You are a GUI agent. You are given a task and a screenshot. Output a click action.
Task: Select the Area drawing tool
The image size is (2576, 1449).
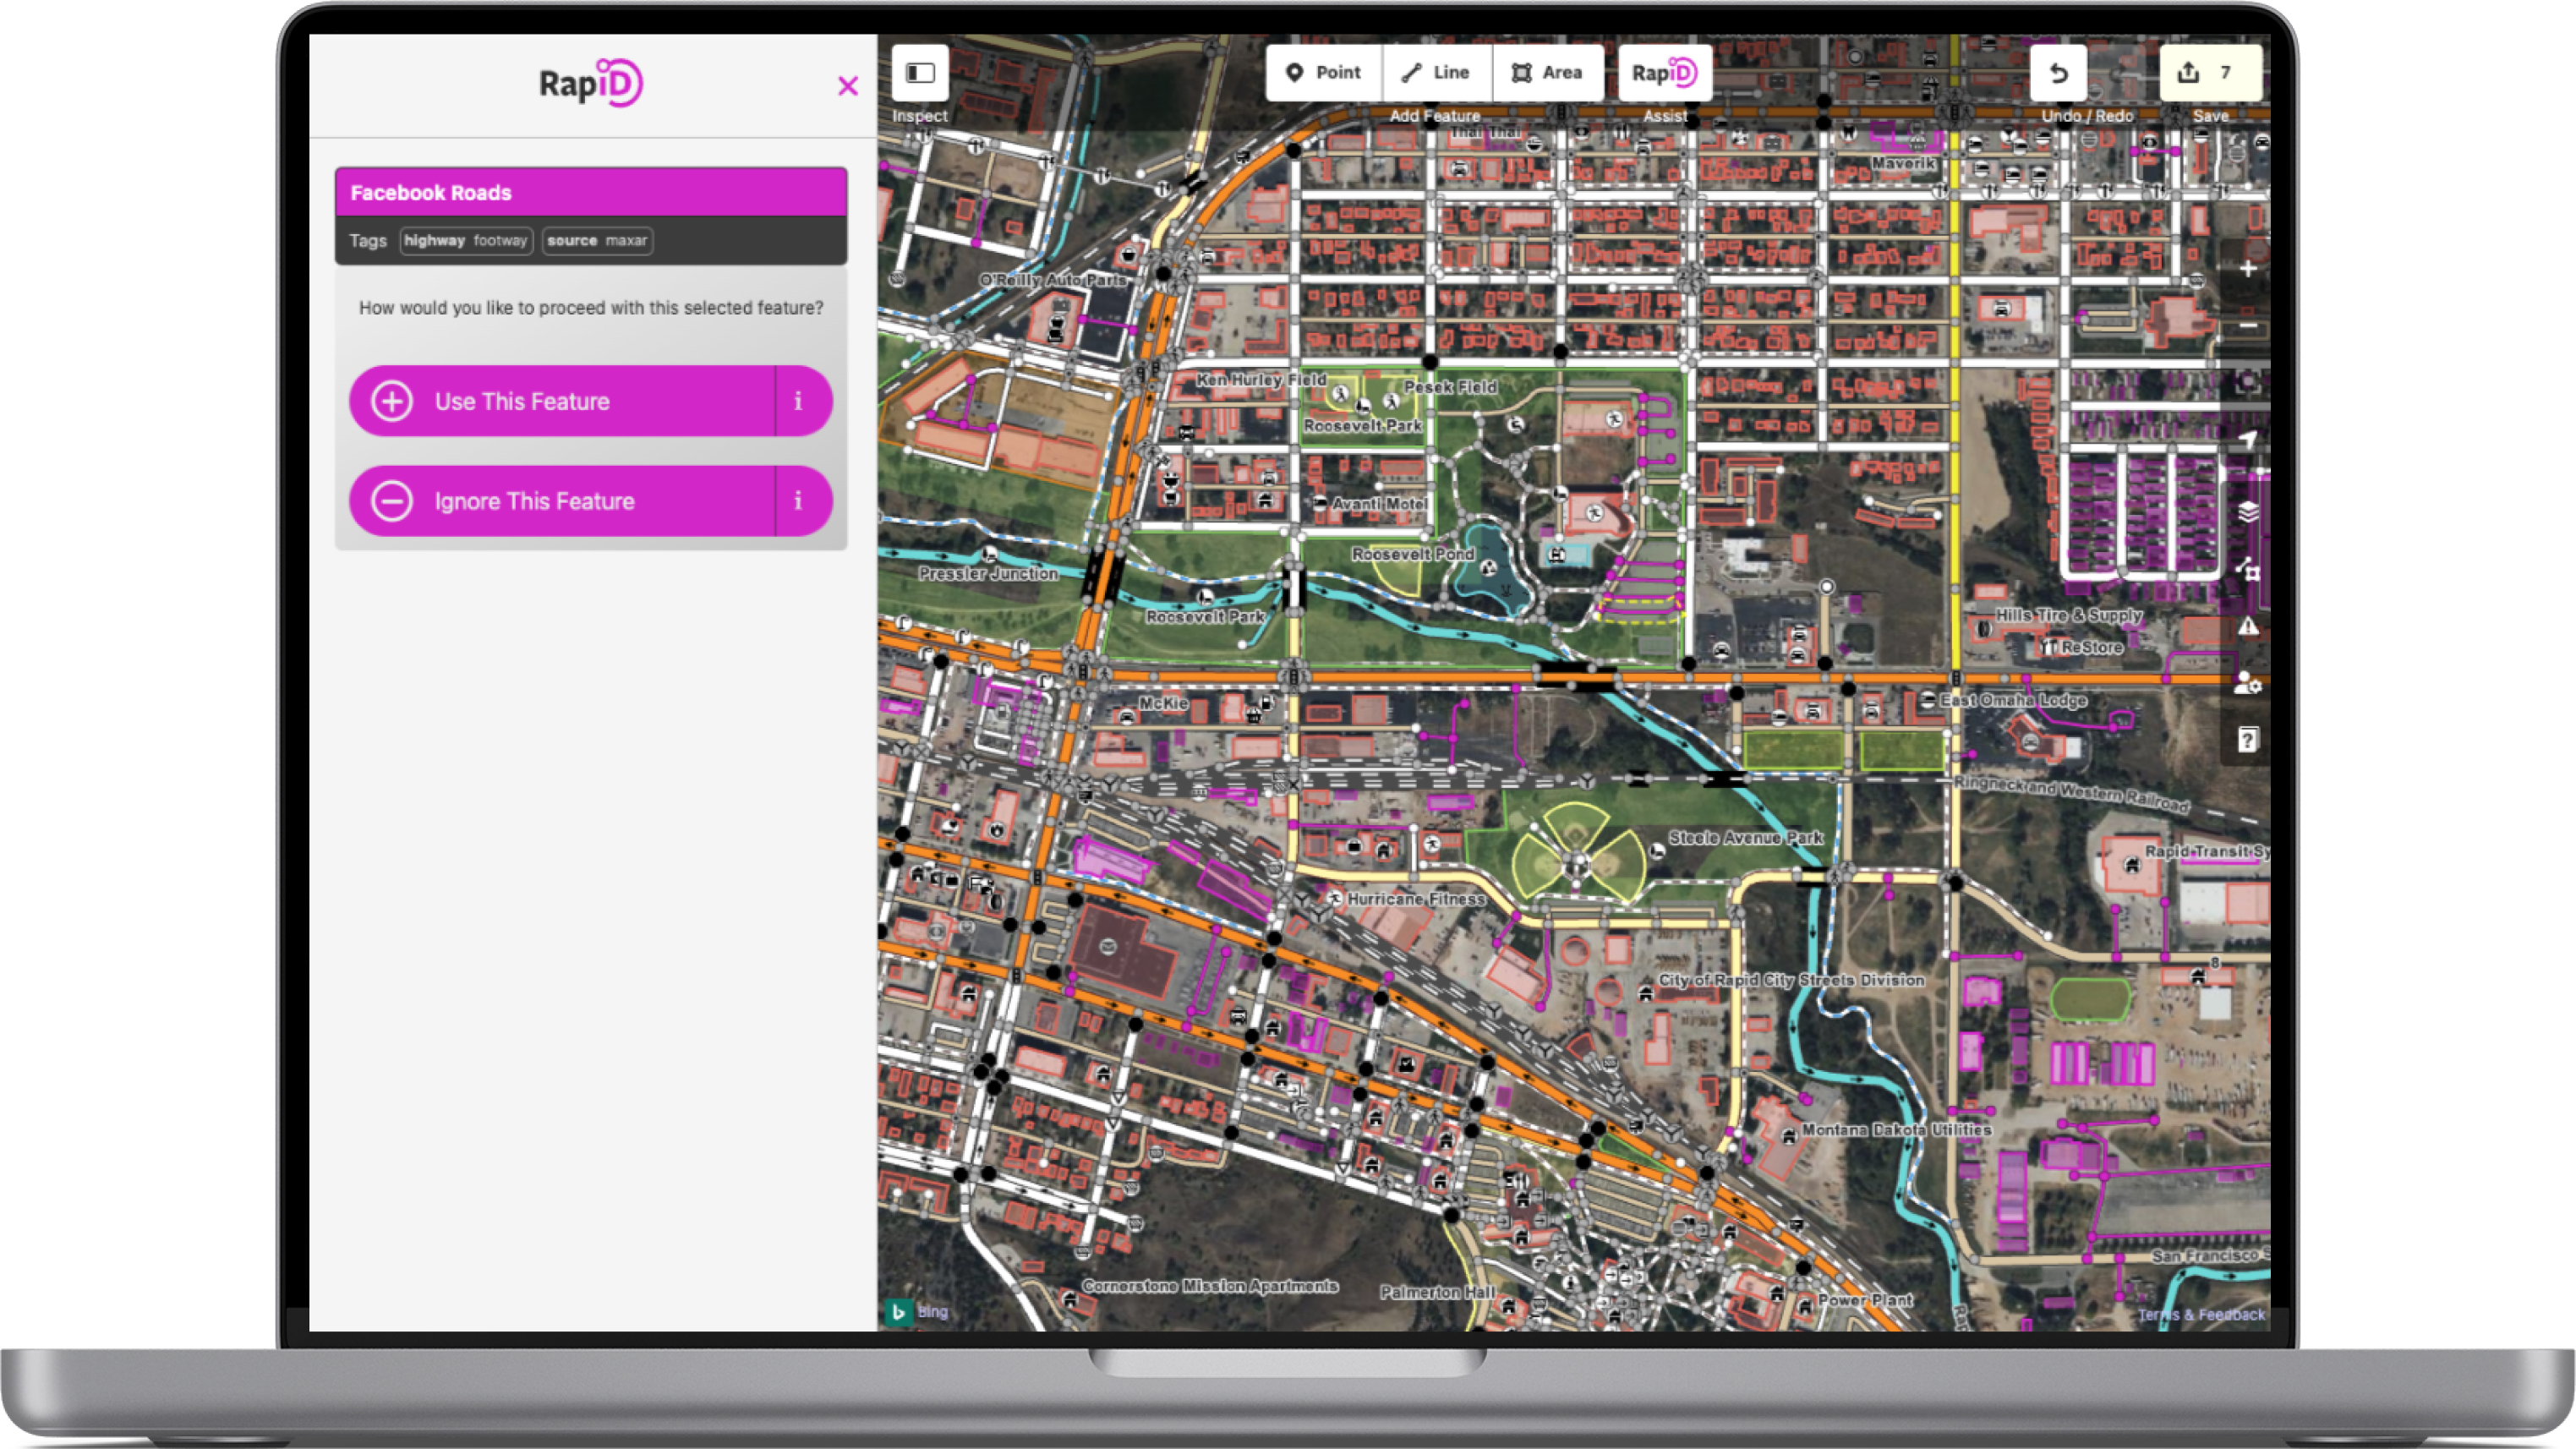point(1548,72)
